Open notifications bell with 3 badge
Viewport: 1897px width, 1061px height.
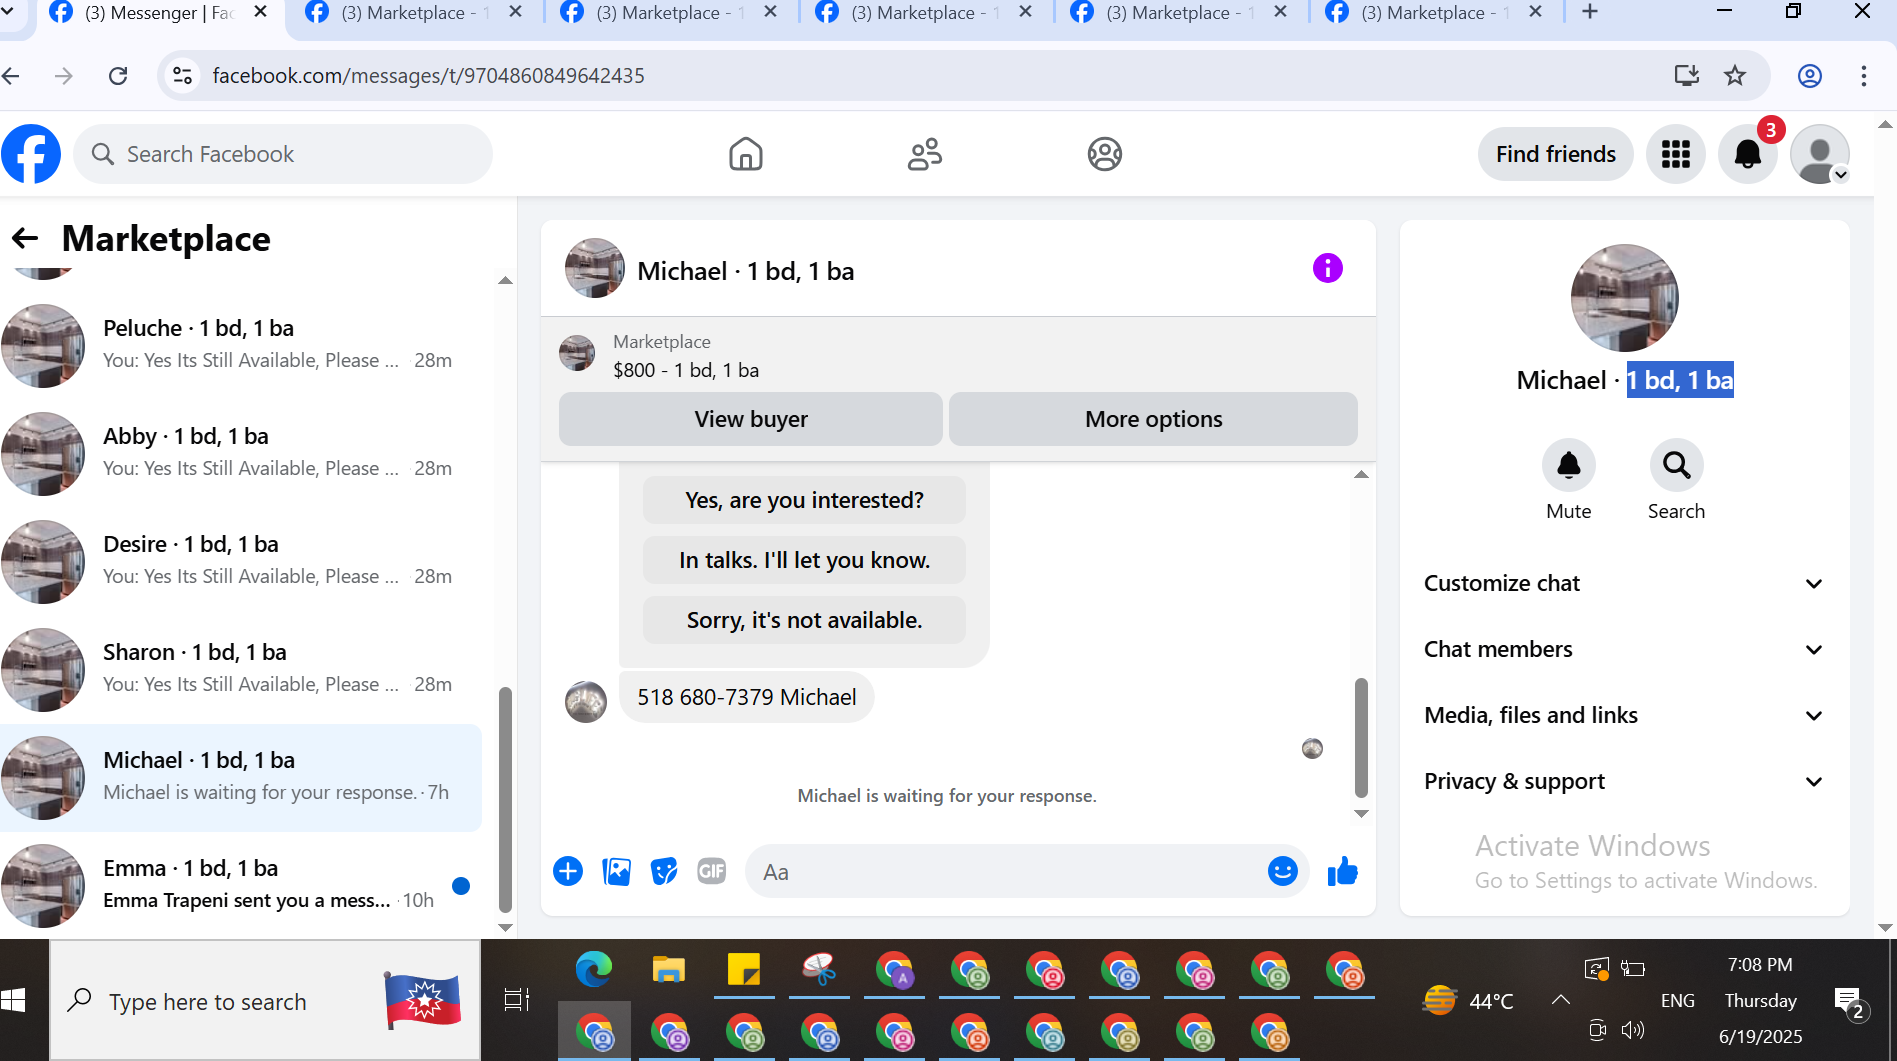[1748, 154]
